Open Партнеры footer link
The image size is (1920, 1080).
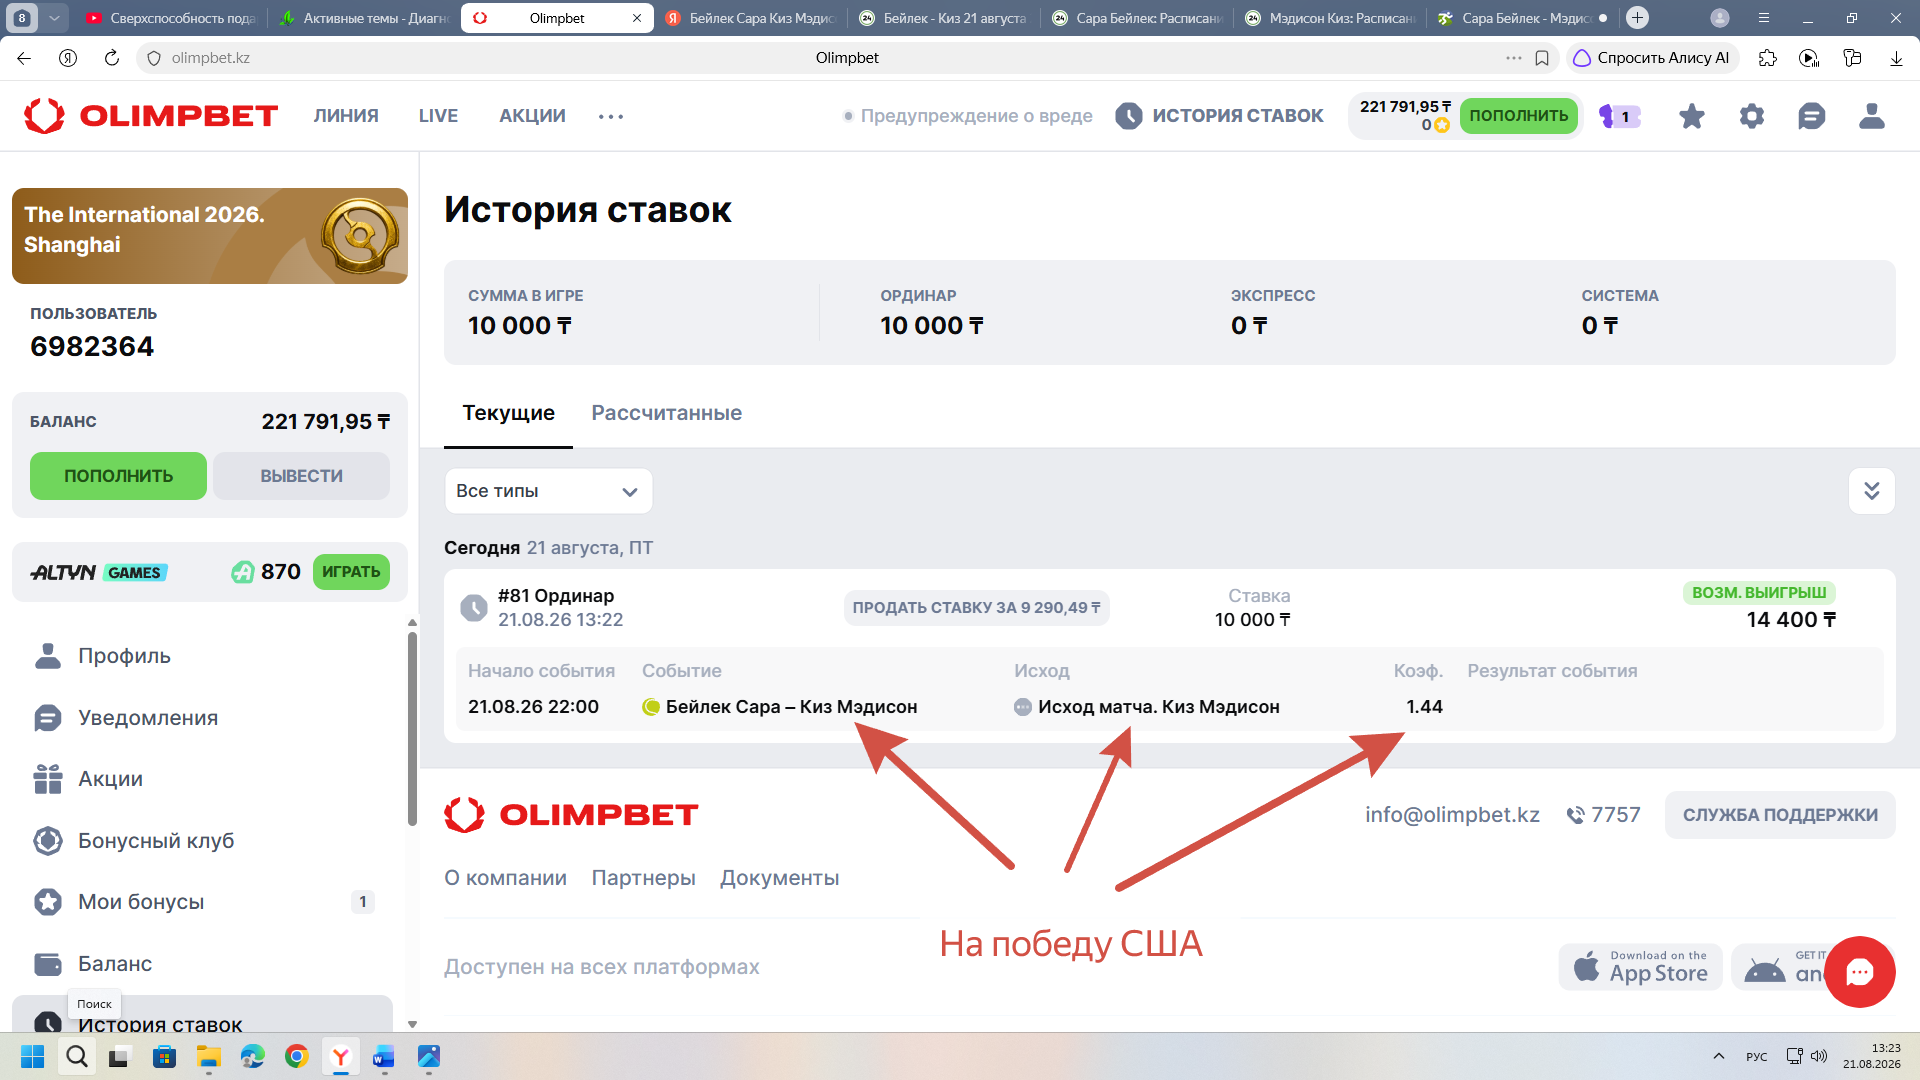643,878
